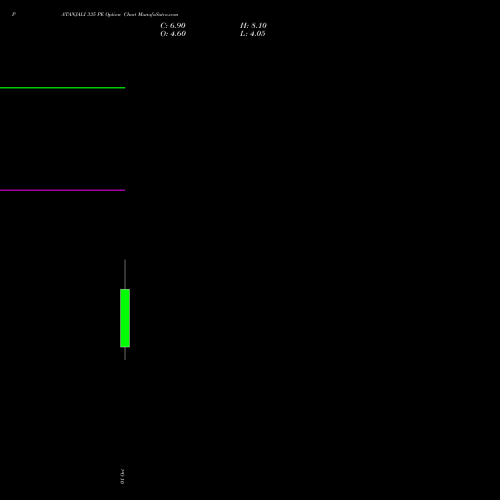
Task: Click the close value 'C: 6.90'
Action: click(173, 26)
